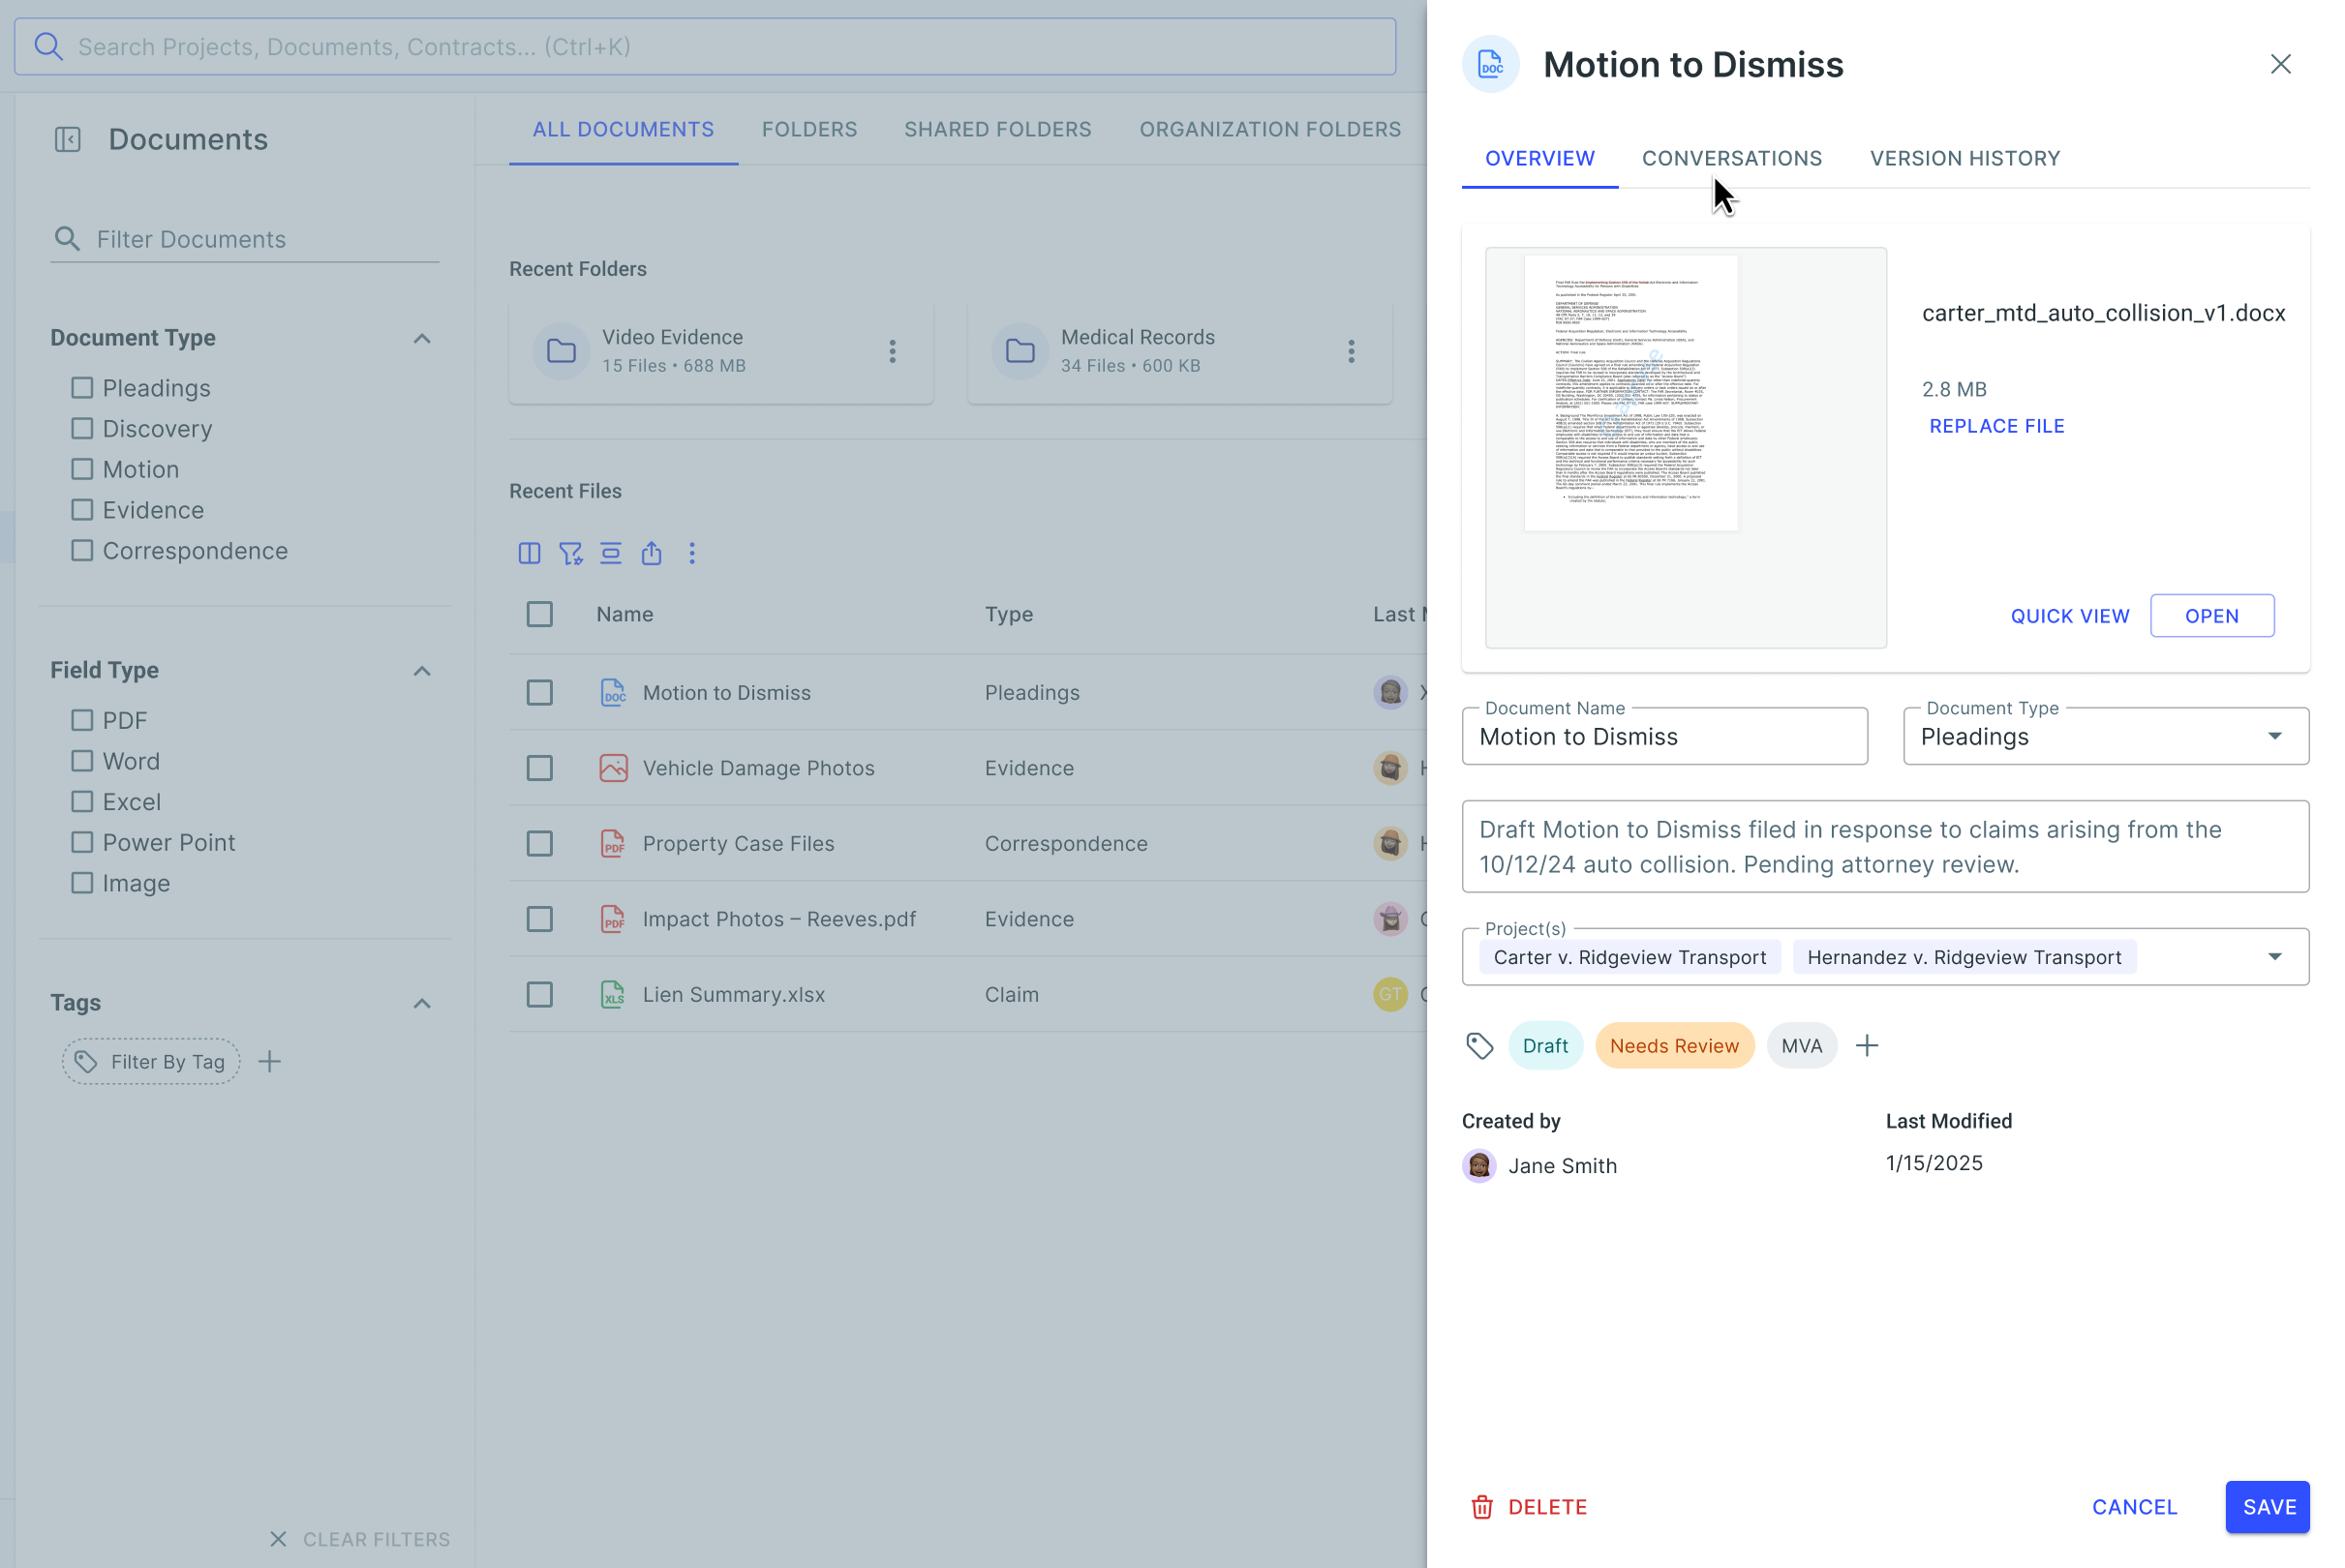Open Video Evidence folder options menu
Viewport: 2345px width, 1568px height.
pos(892,351)
